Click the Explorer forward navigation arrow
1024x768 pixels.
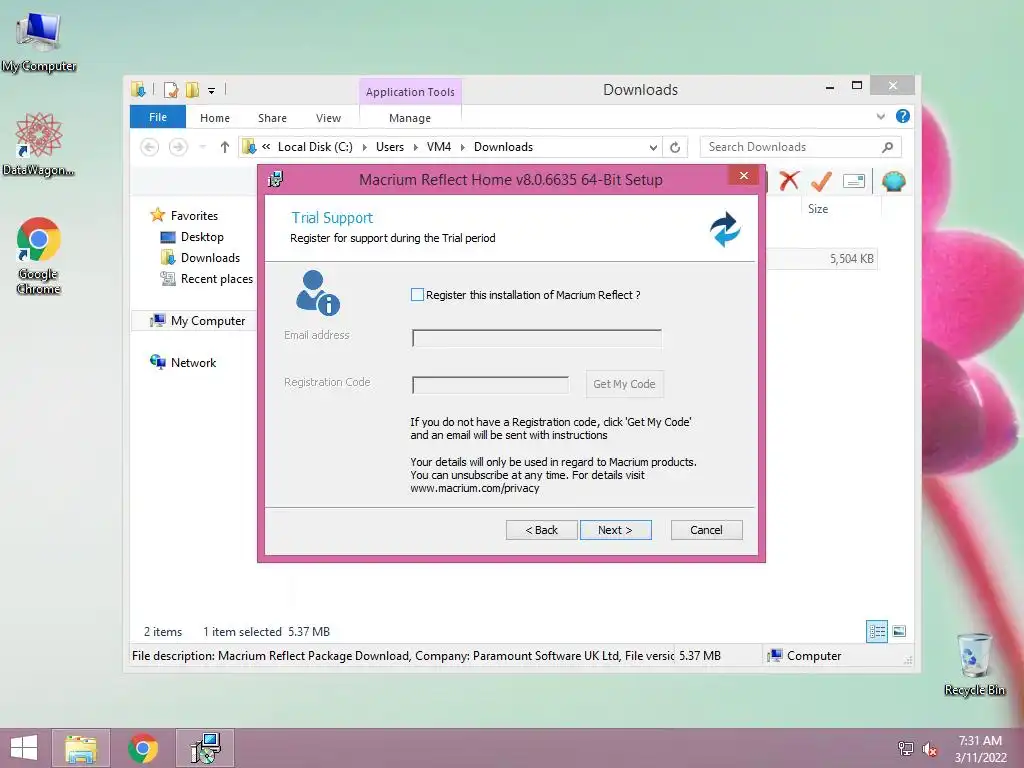(178, 147)
